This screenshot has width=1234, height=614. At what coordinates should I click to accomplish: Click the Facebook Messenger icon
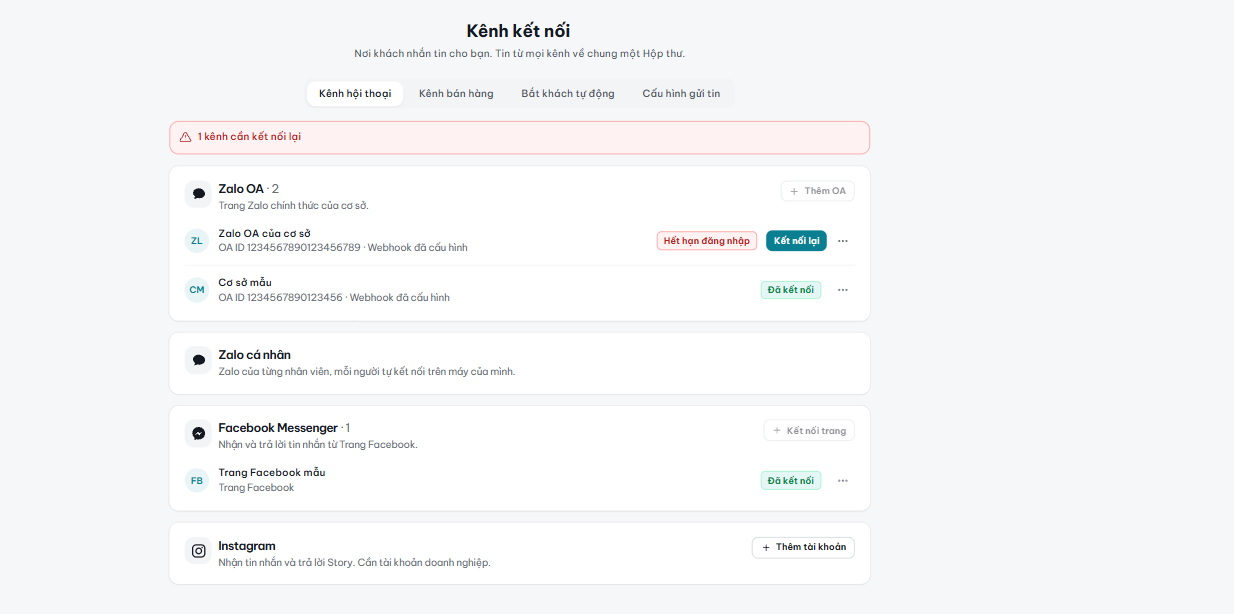tap(198, 433)
